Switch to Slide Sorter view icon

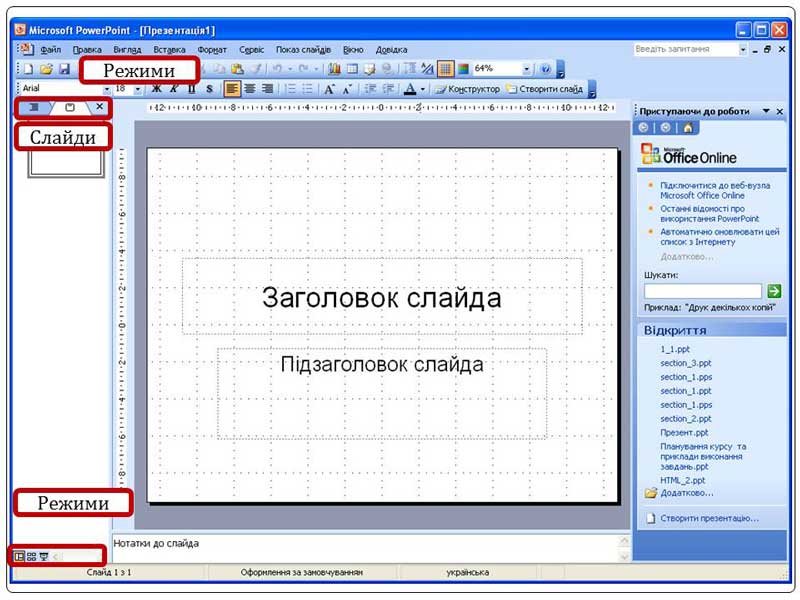tap(31, 556)
